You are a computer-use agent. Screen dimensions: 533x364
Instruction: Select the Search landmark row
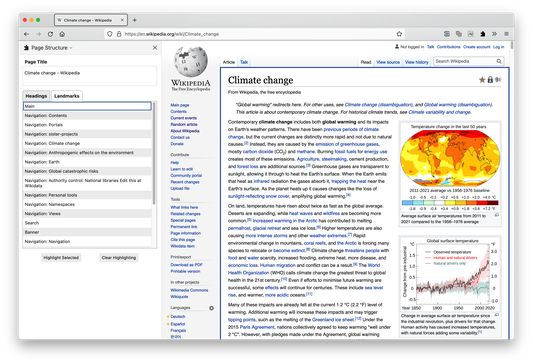tap(87, 223)
